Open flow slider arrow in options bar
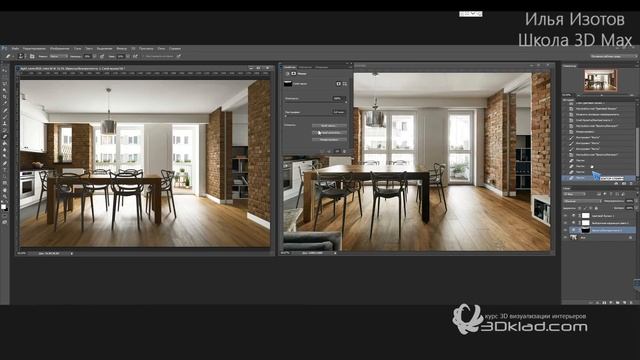This screenshot has height=360, width=640. point(128,56)
